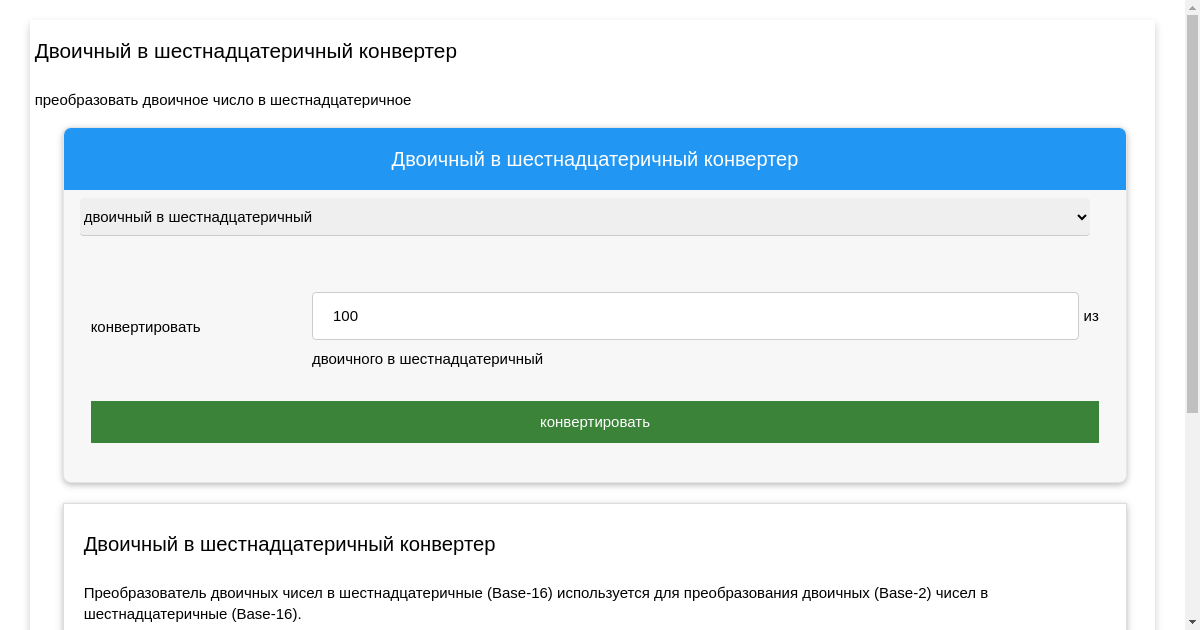Click the first (Base-16) mention in the description

[x=519, y=593]
